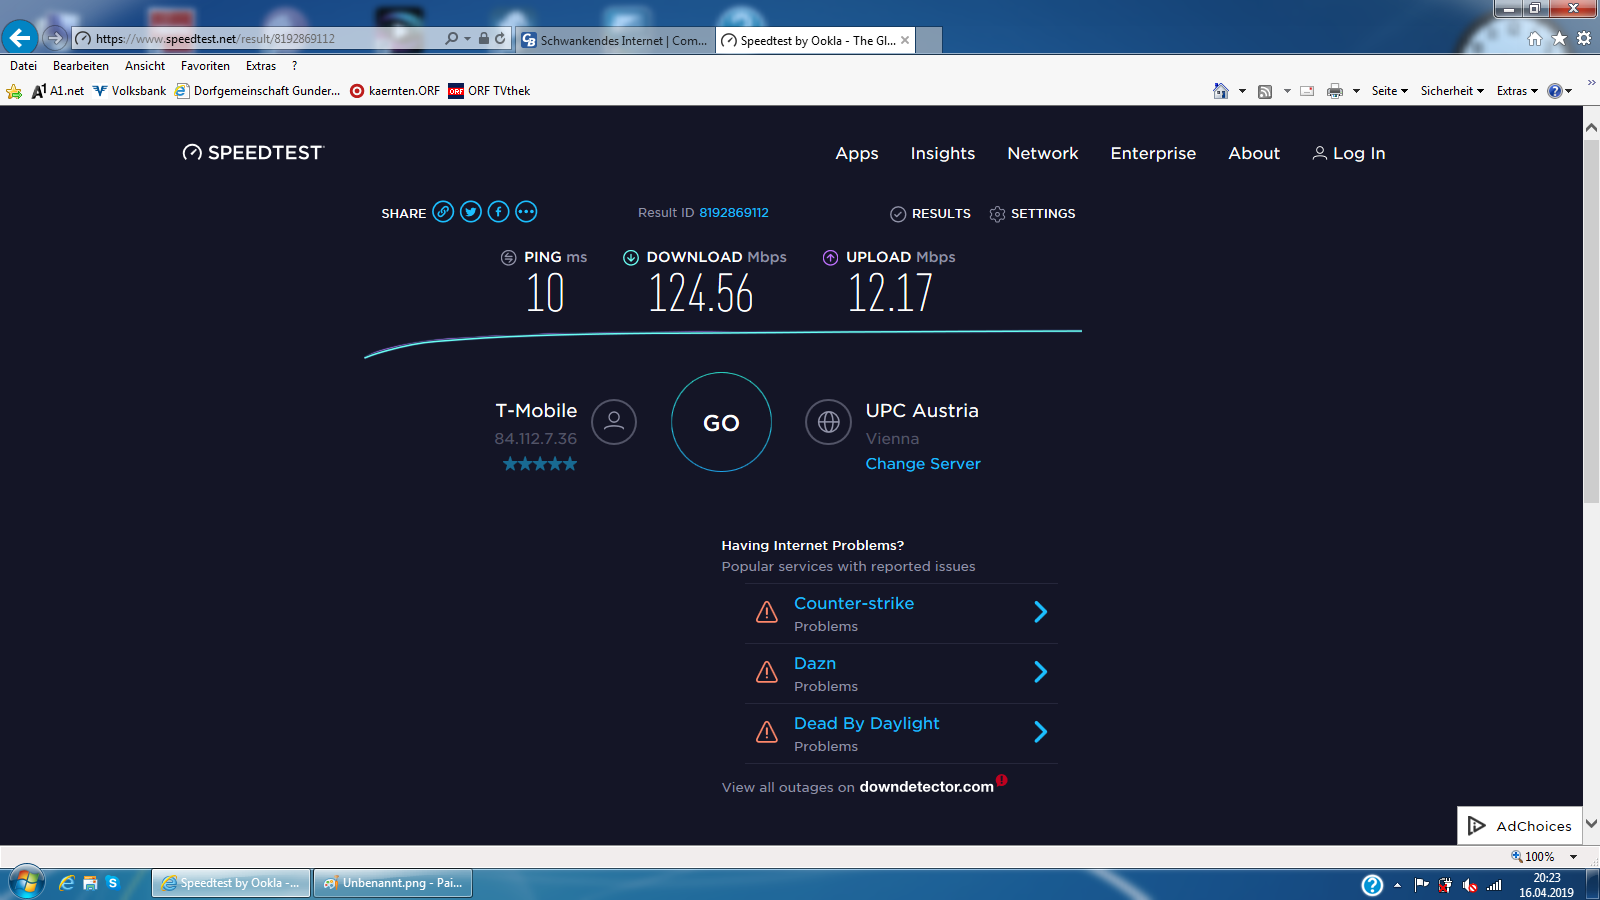The image size is (1600, 900).
Task: Click favorites star icon top right
Action: (x=1559, y=38)
